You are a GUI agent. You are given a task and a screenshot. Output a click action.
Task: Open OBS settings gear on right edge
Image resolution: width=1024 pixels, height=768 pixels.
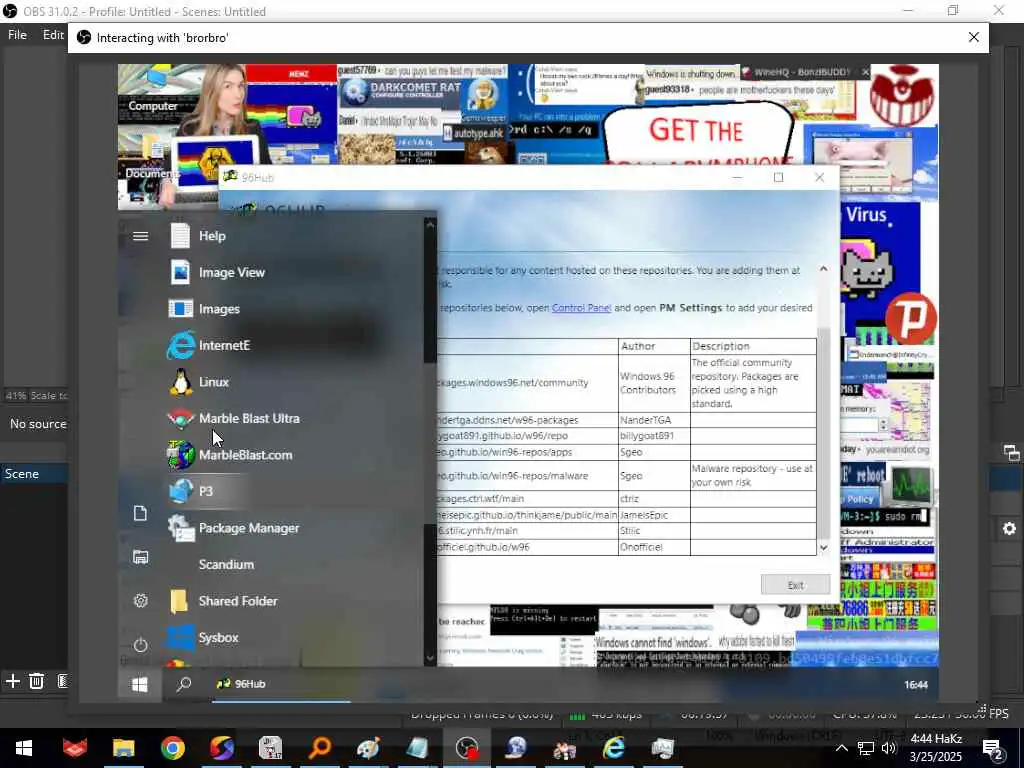1009,529
